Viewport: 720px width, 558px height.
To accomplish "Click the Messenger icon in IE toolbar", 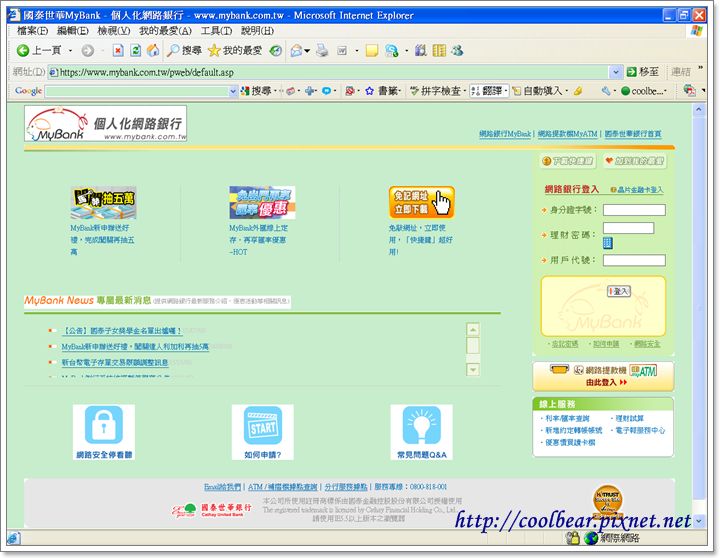I will pos(392,51).
